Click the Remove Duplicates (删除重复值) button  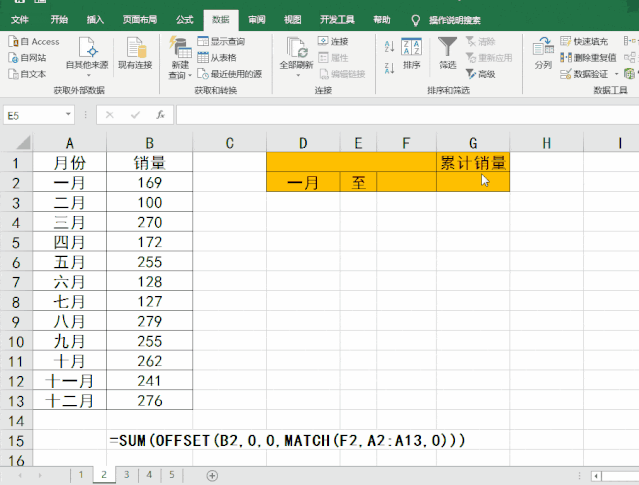click(567, 58)
